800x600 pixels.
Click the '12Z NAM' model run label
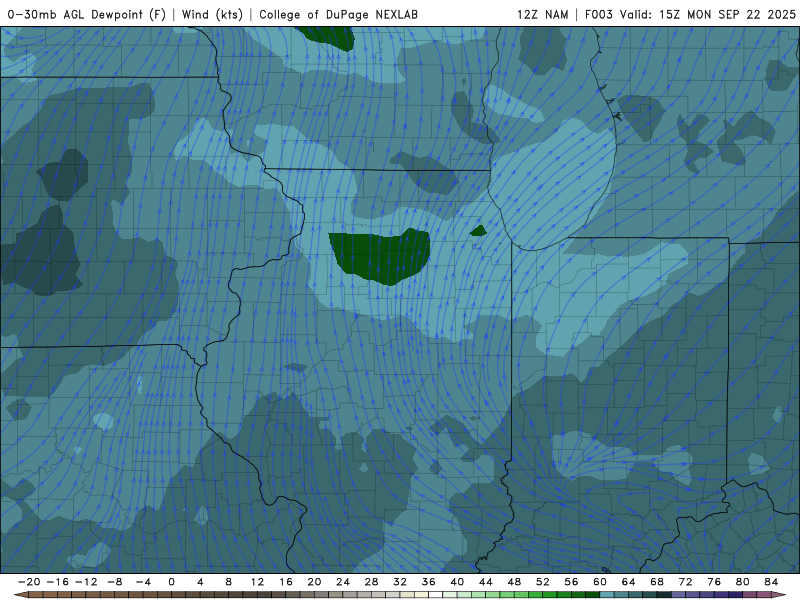tap(542, 14)
